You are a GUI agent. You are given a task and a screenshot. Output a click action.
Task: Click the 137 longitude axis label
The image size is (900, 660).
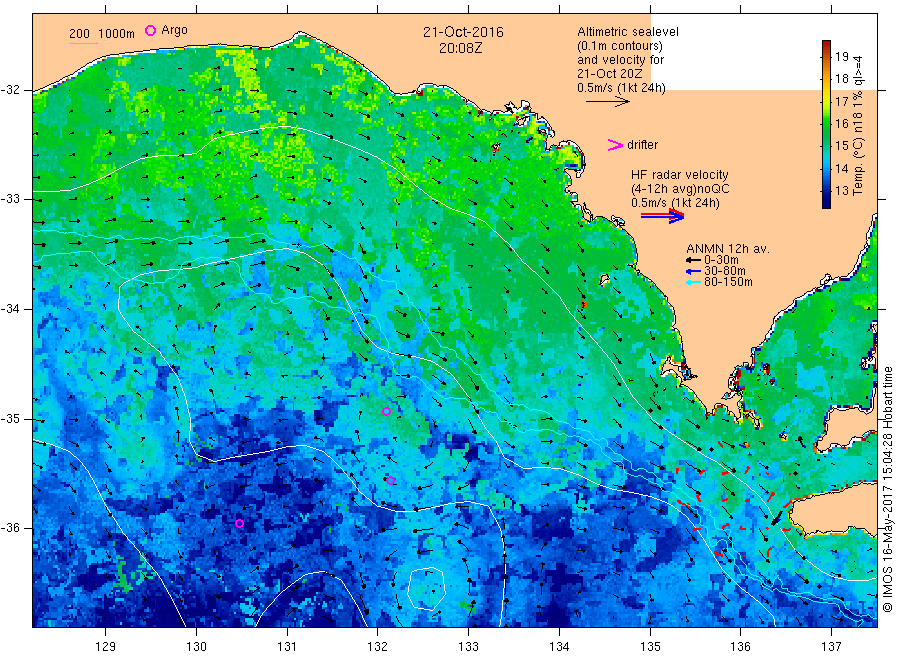(x=831, y=646)
